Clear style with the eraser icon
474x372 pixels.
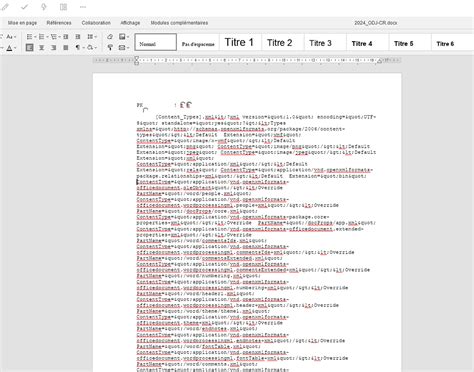(x=110, y=37)
